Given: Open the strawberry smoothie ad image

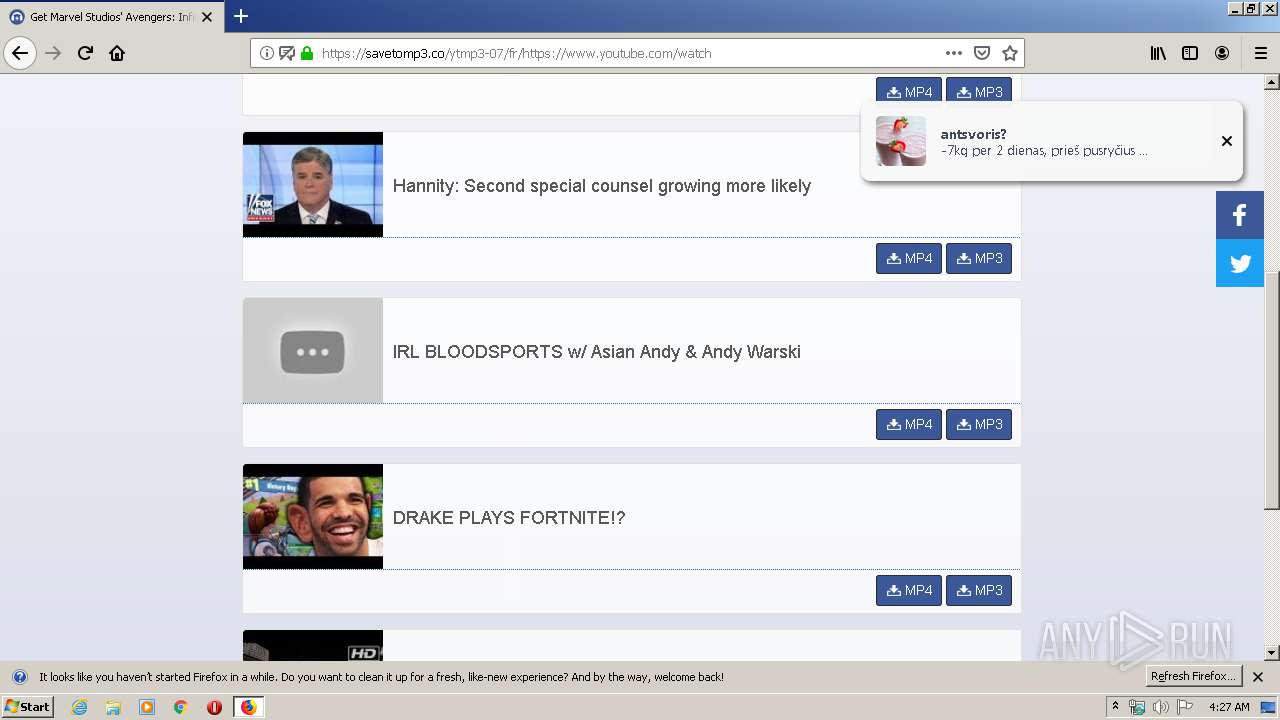Looking at the screenshot, I should (901, 141).
